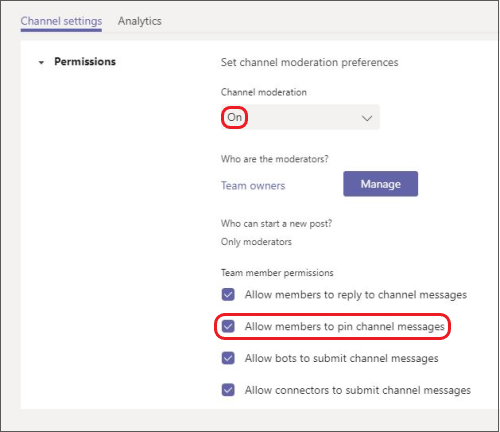Click the Manage moderators button
The width and height of the screenshot is (500, 432).
(x=380, y=184)
